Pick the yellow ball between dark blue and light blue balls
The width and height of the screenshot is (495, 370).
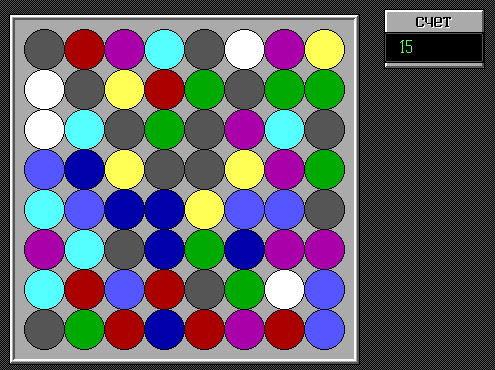pyautogui.click(x=204, y=209)
